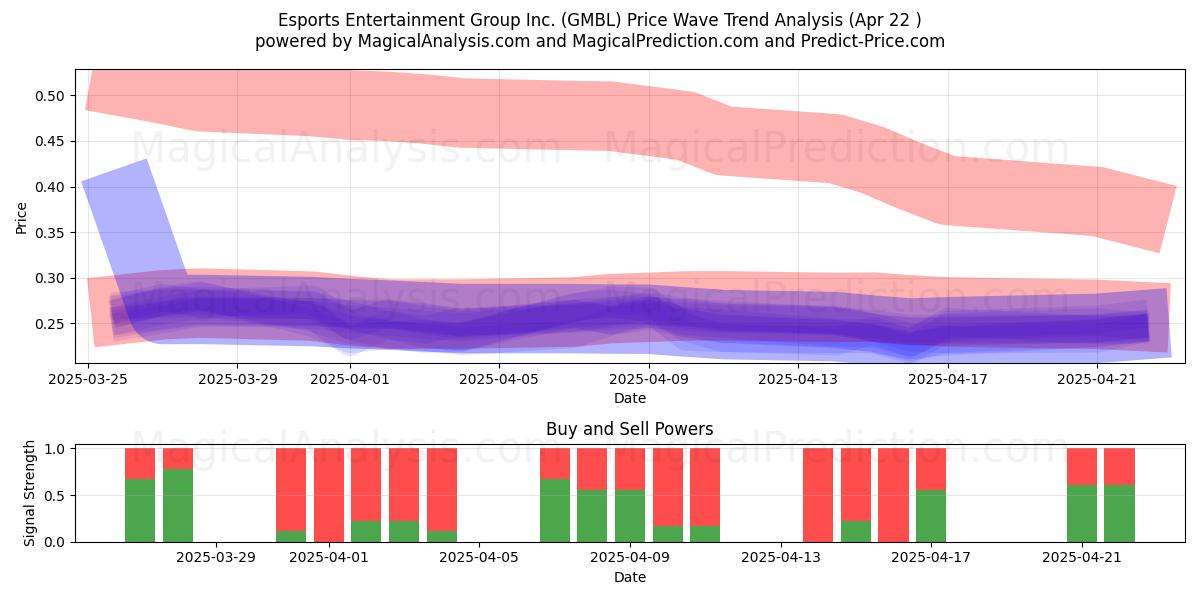
Task: Select the 0.45 tick on the Price axis
Action: (x=50, y=141)
